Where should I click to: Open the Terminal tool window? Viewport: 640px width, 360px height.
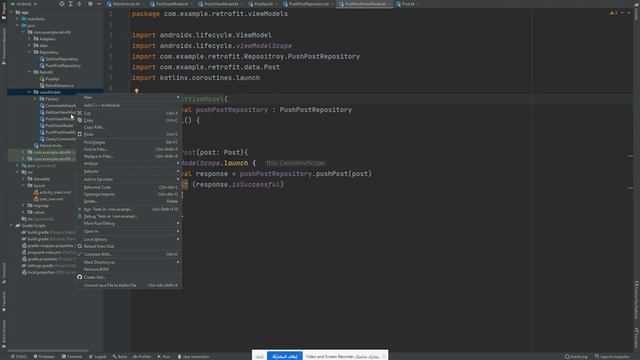point(72,356)
